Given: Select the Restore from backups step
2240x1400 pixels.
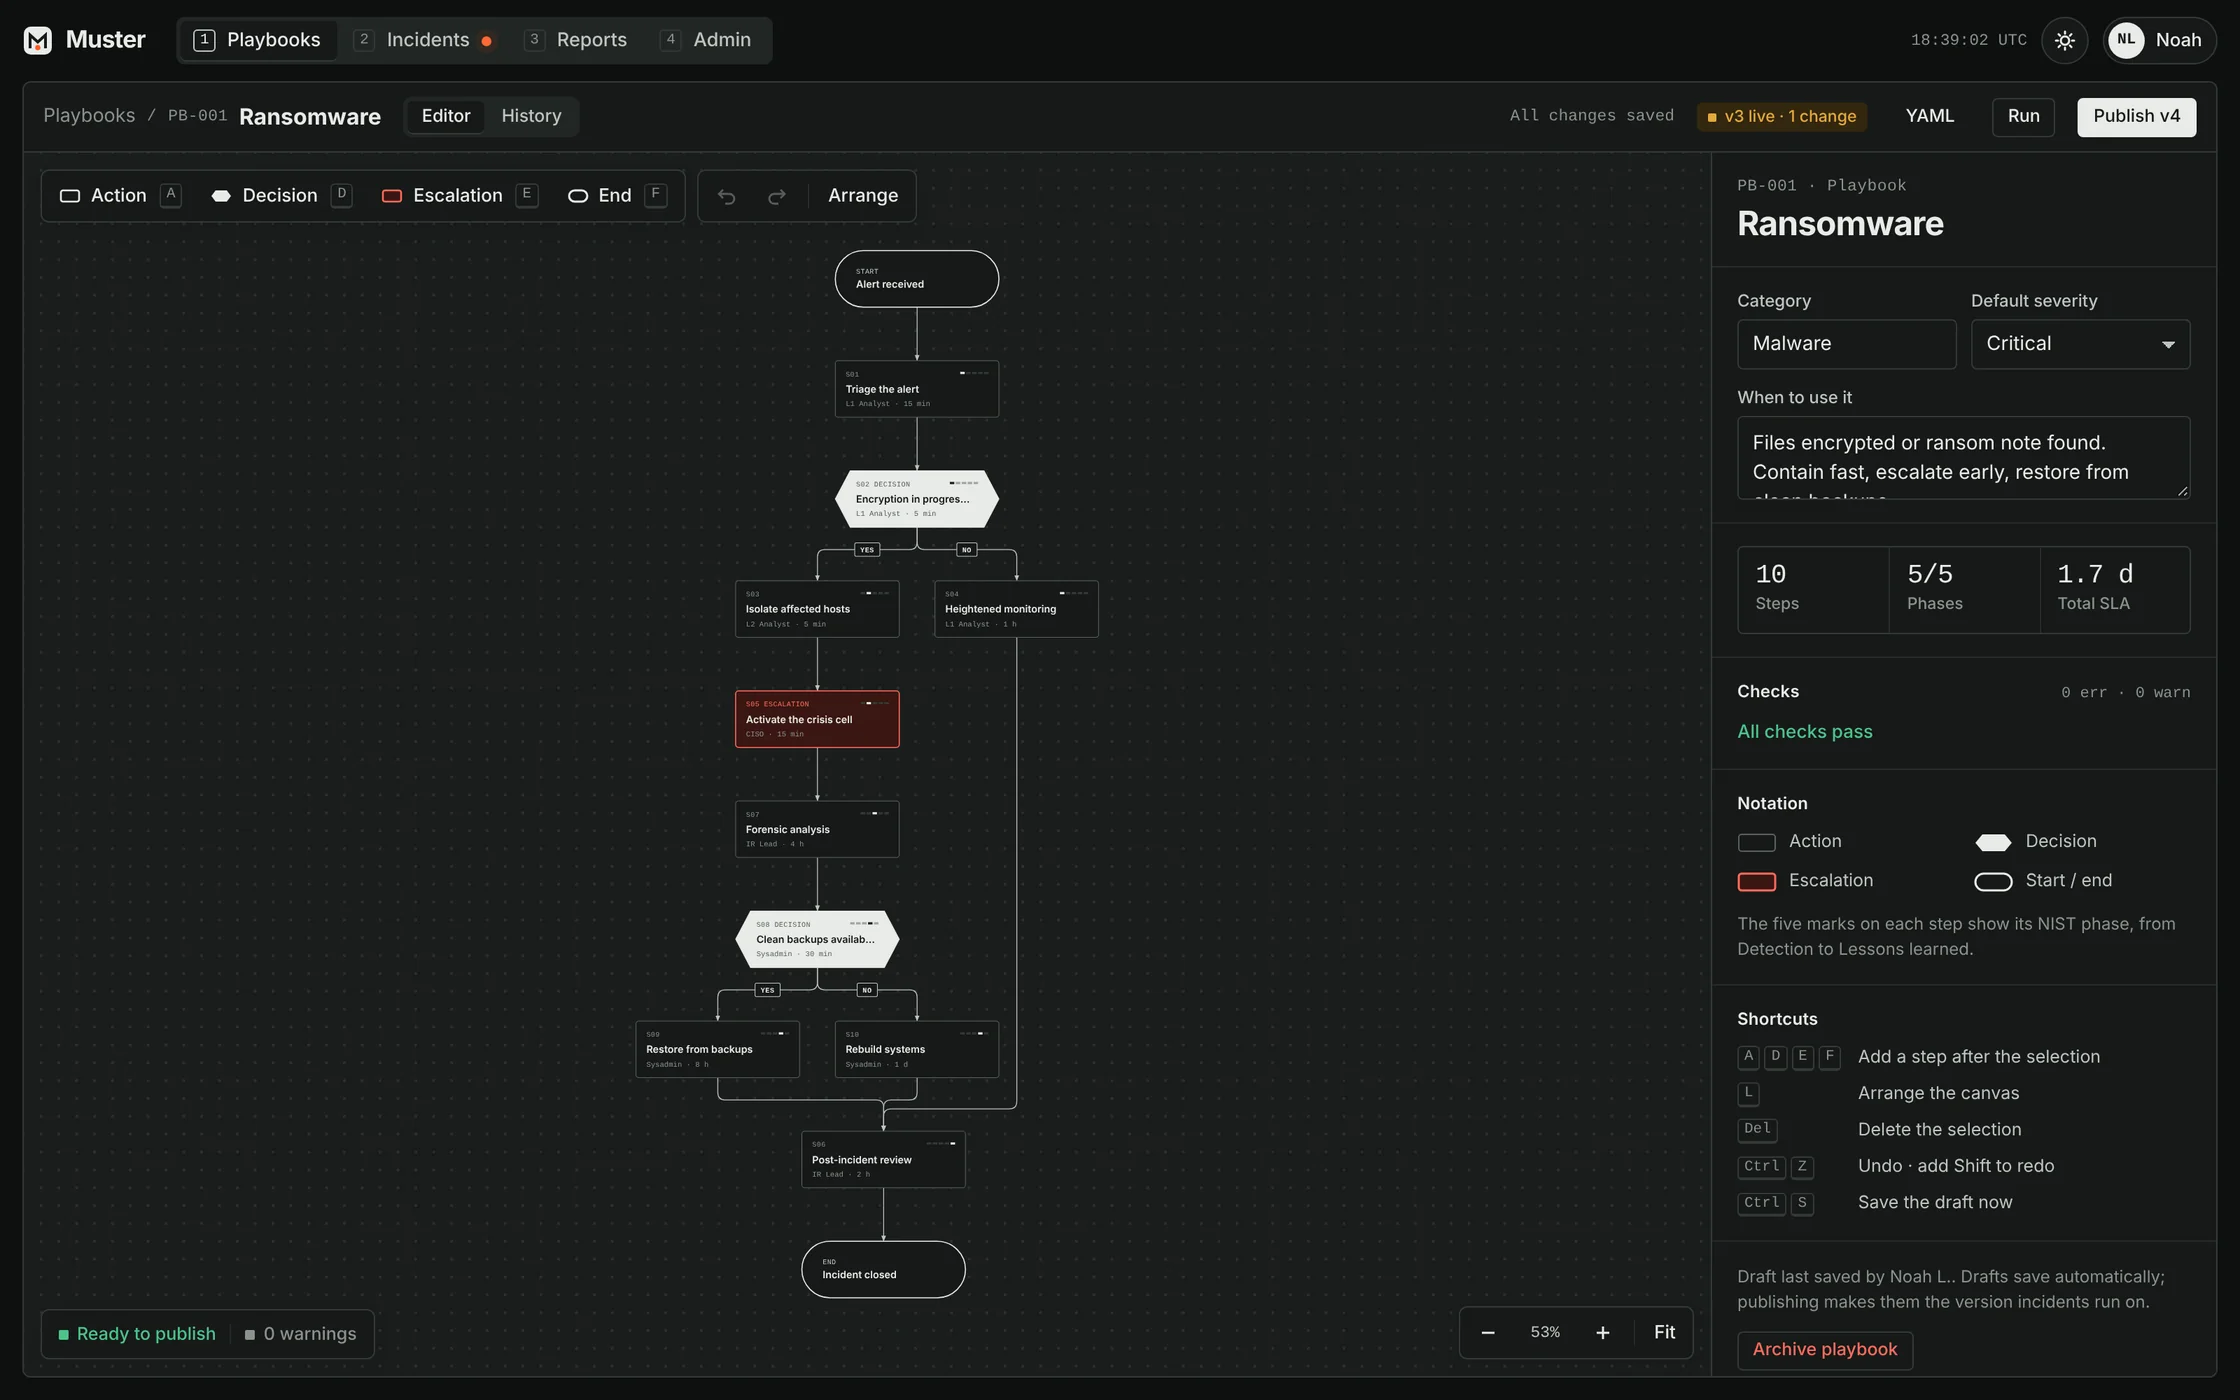Looking at the screenshot, I should pyautogui.click(x=717, y=1049).
